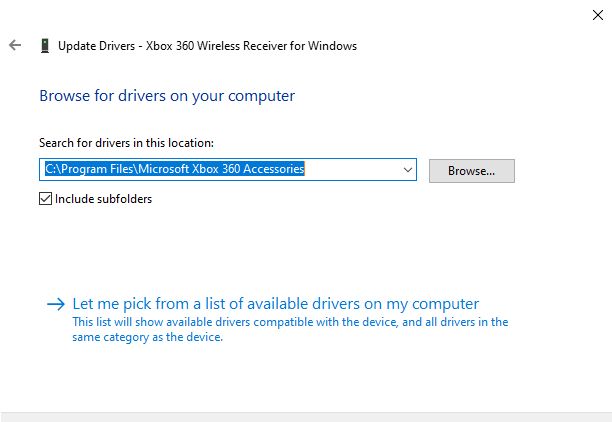Click the Update Drivers window title text
Image resolution: width=612 pixels, height=422 pixels.
click(x=98, y=45)
